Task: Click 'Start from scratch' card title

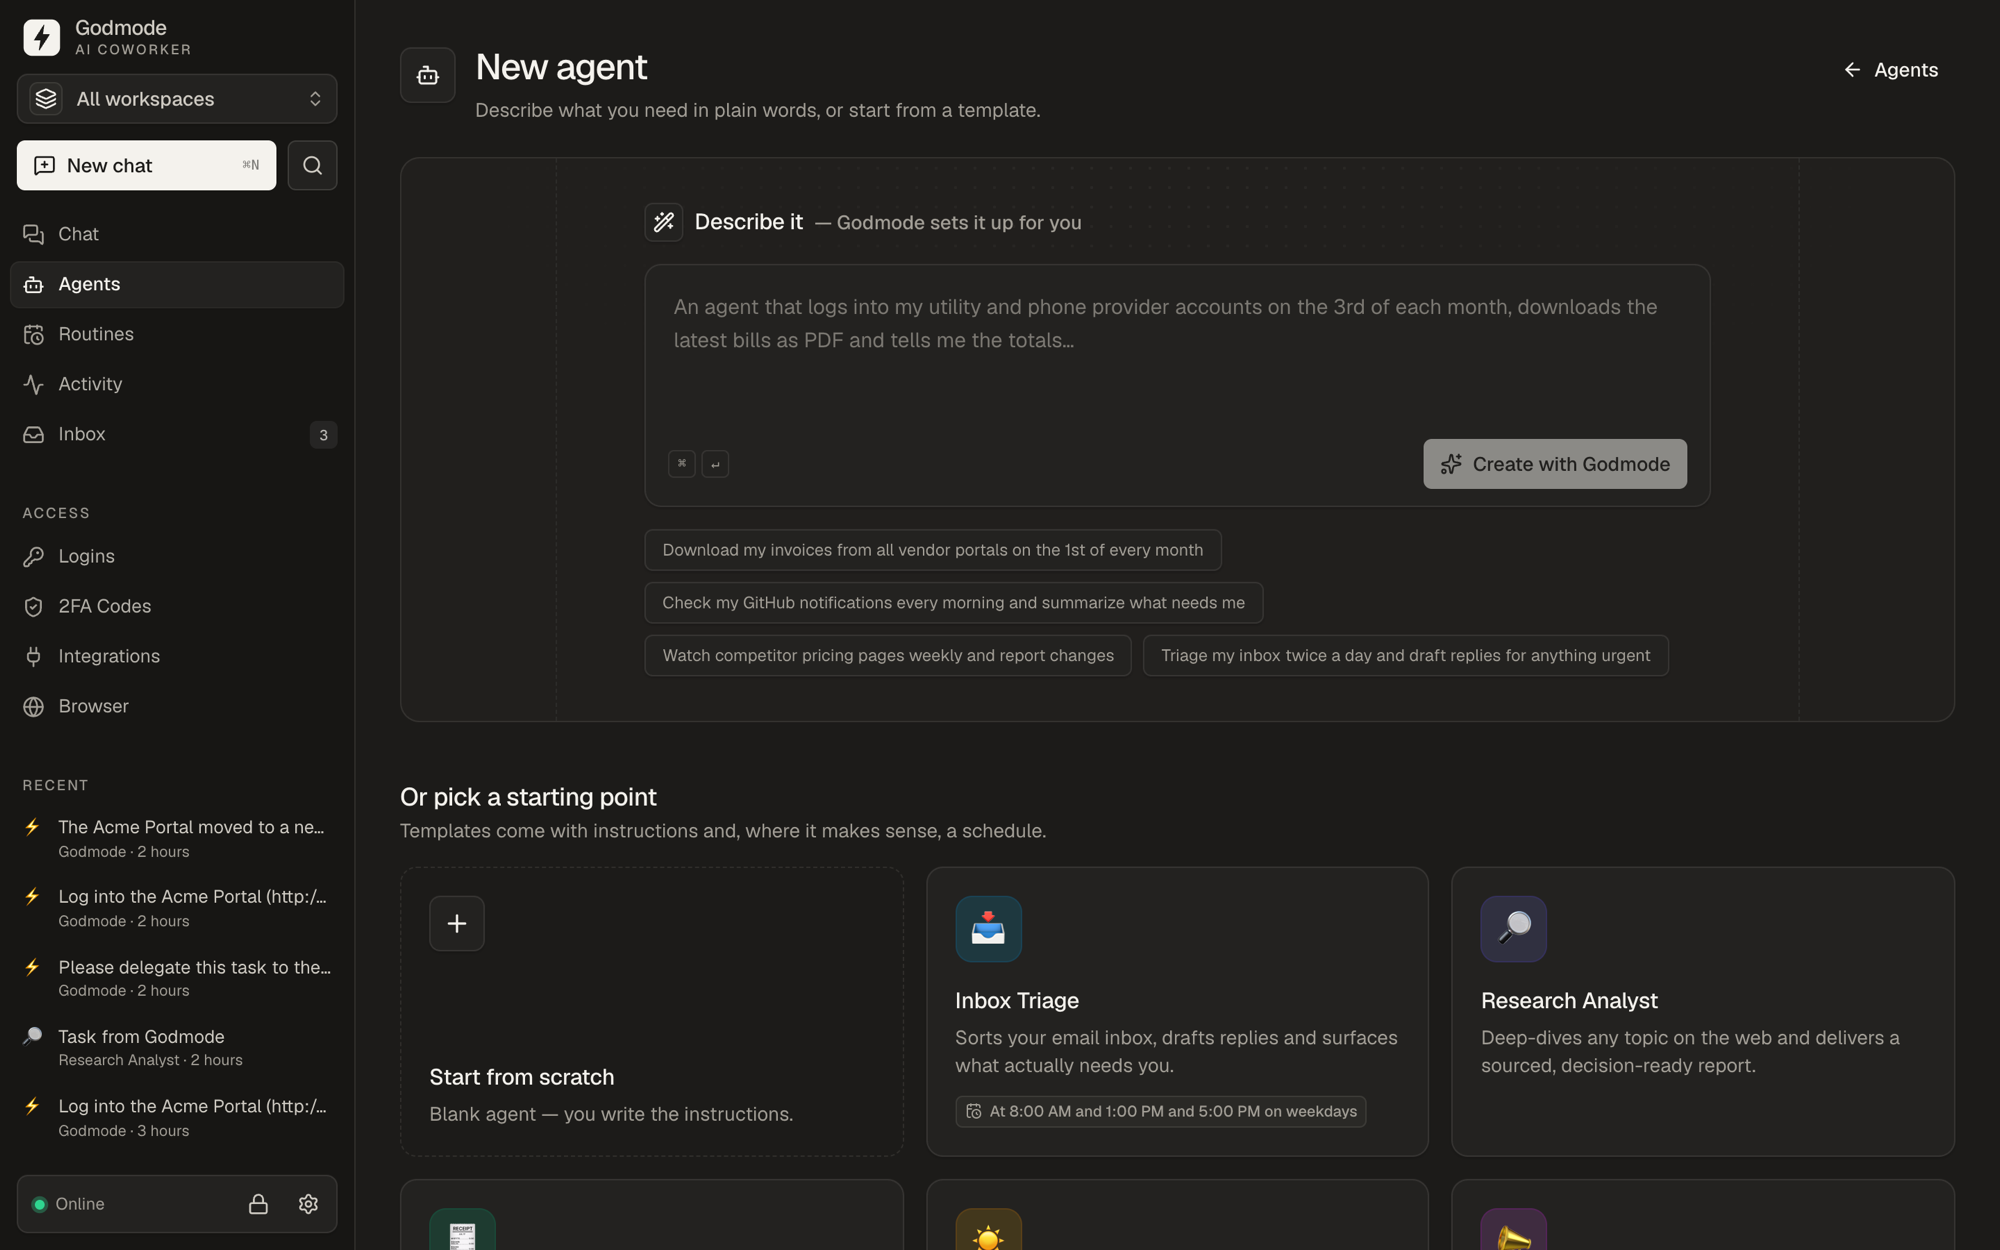Action: click(x=521, y=1077)
